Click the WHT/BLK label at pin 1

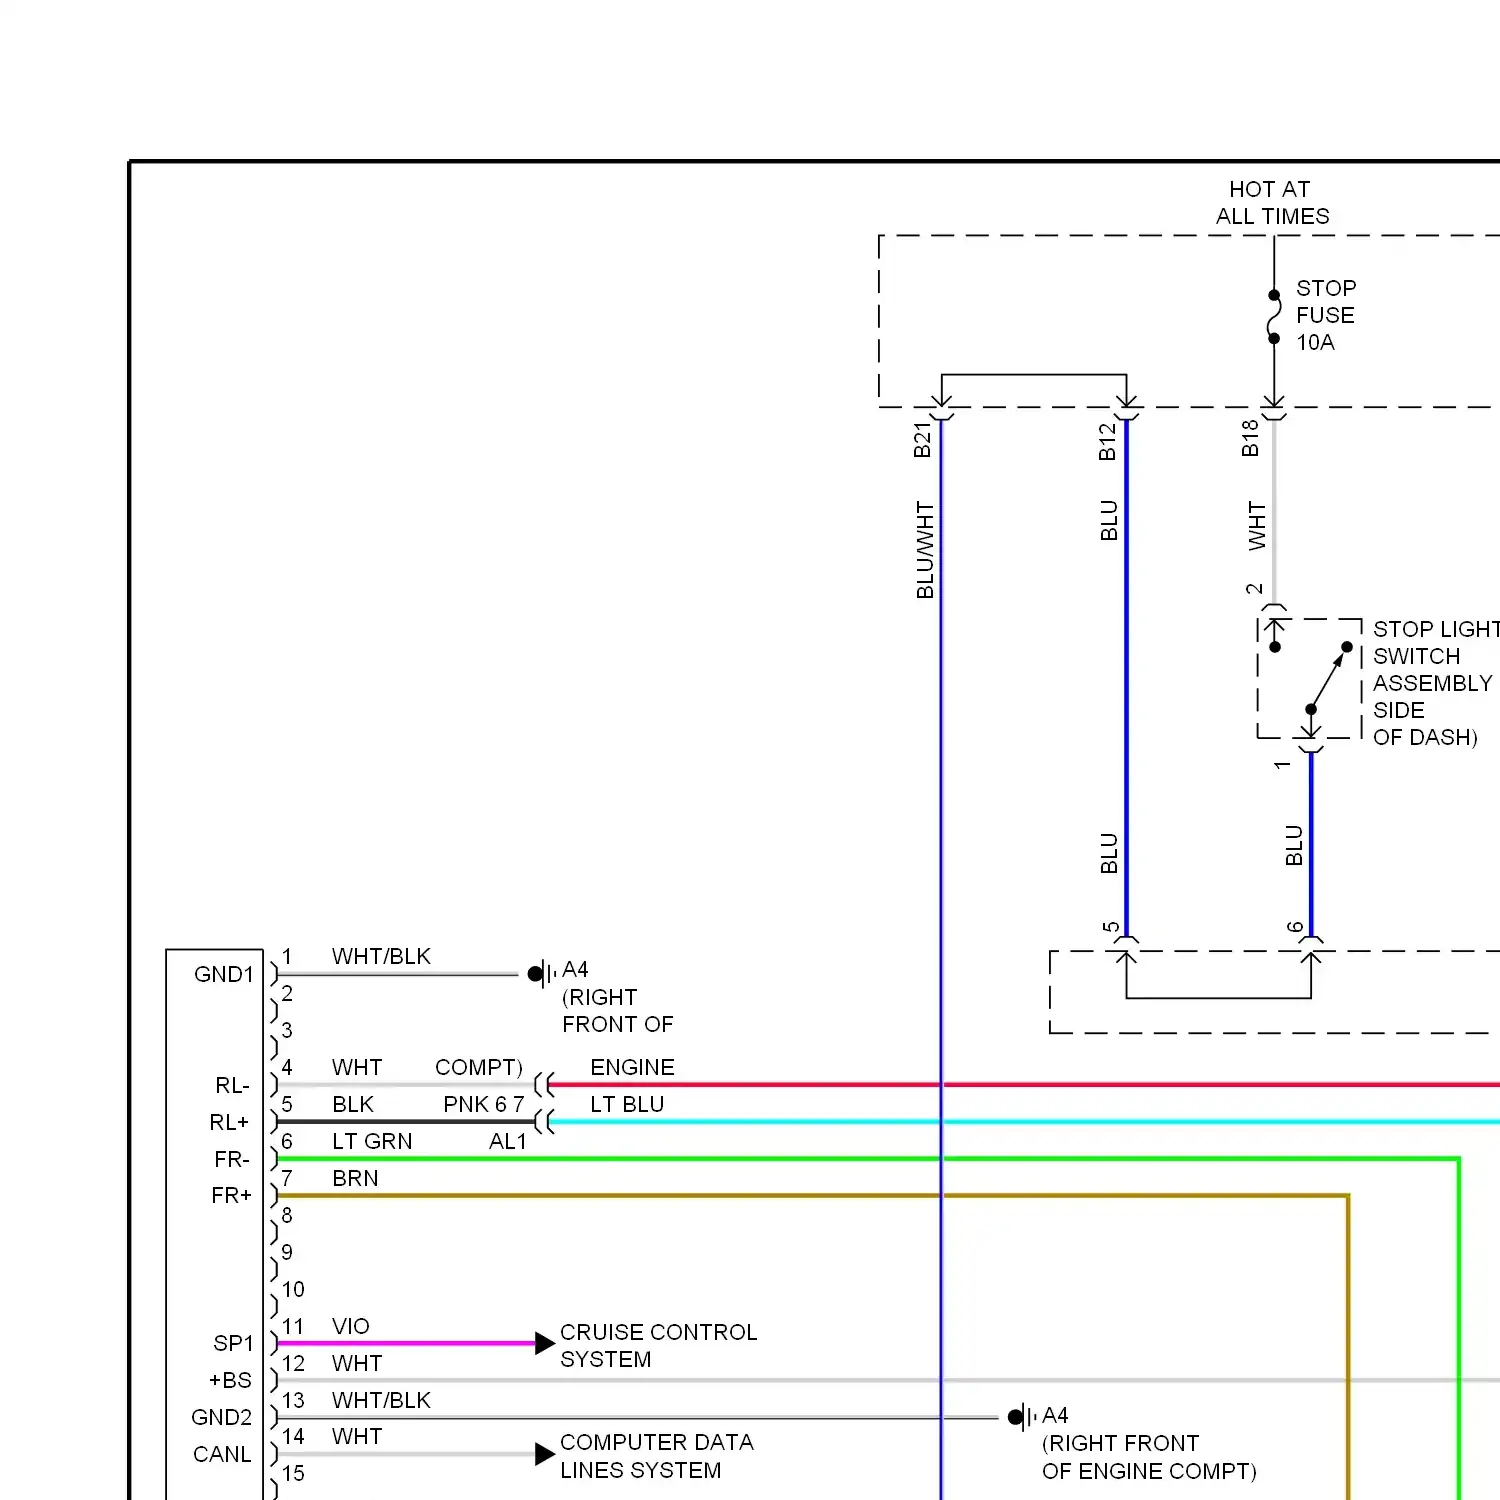tap(381, 956)
